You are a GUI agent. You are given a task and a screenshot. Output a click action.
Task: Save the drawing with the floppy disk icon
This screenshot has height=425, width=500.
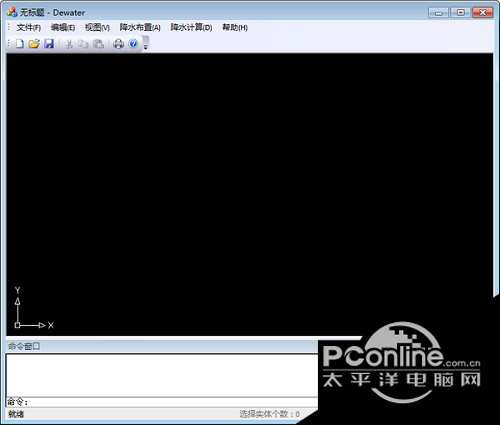pos(49,44)
